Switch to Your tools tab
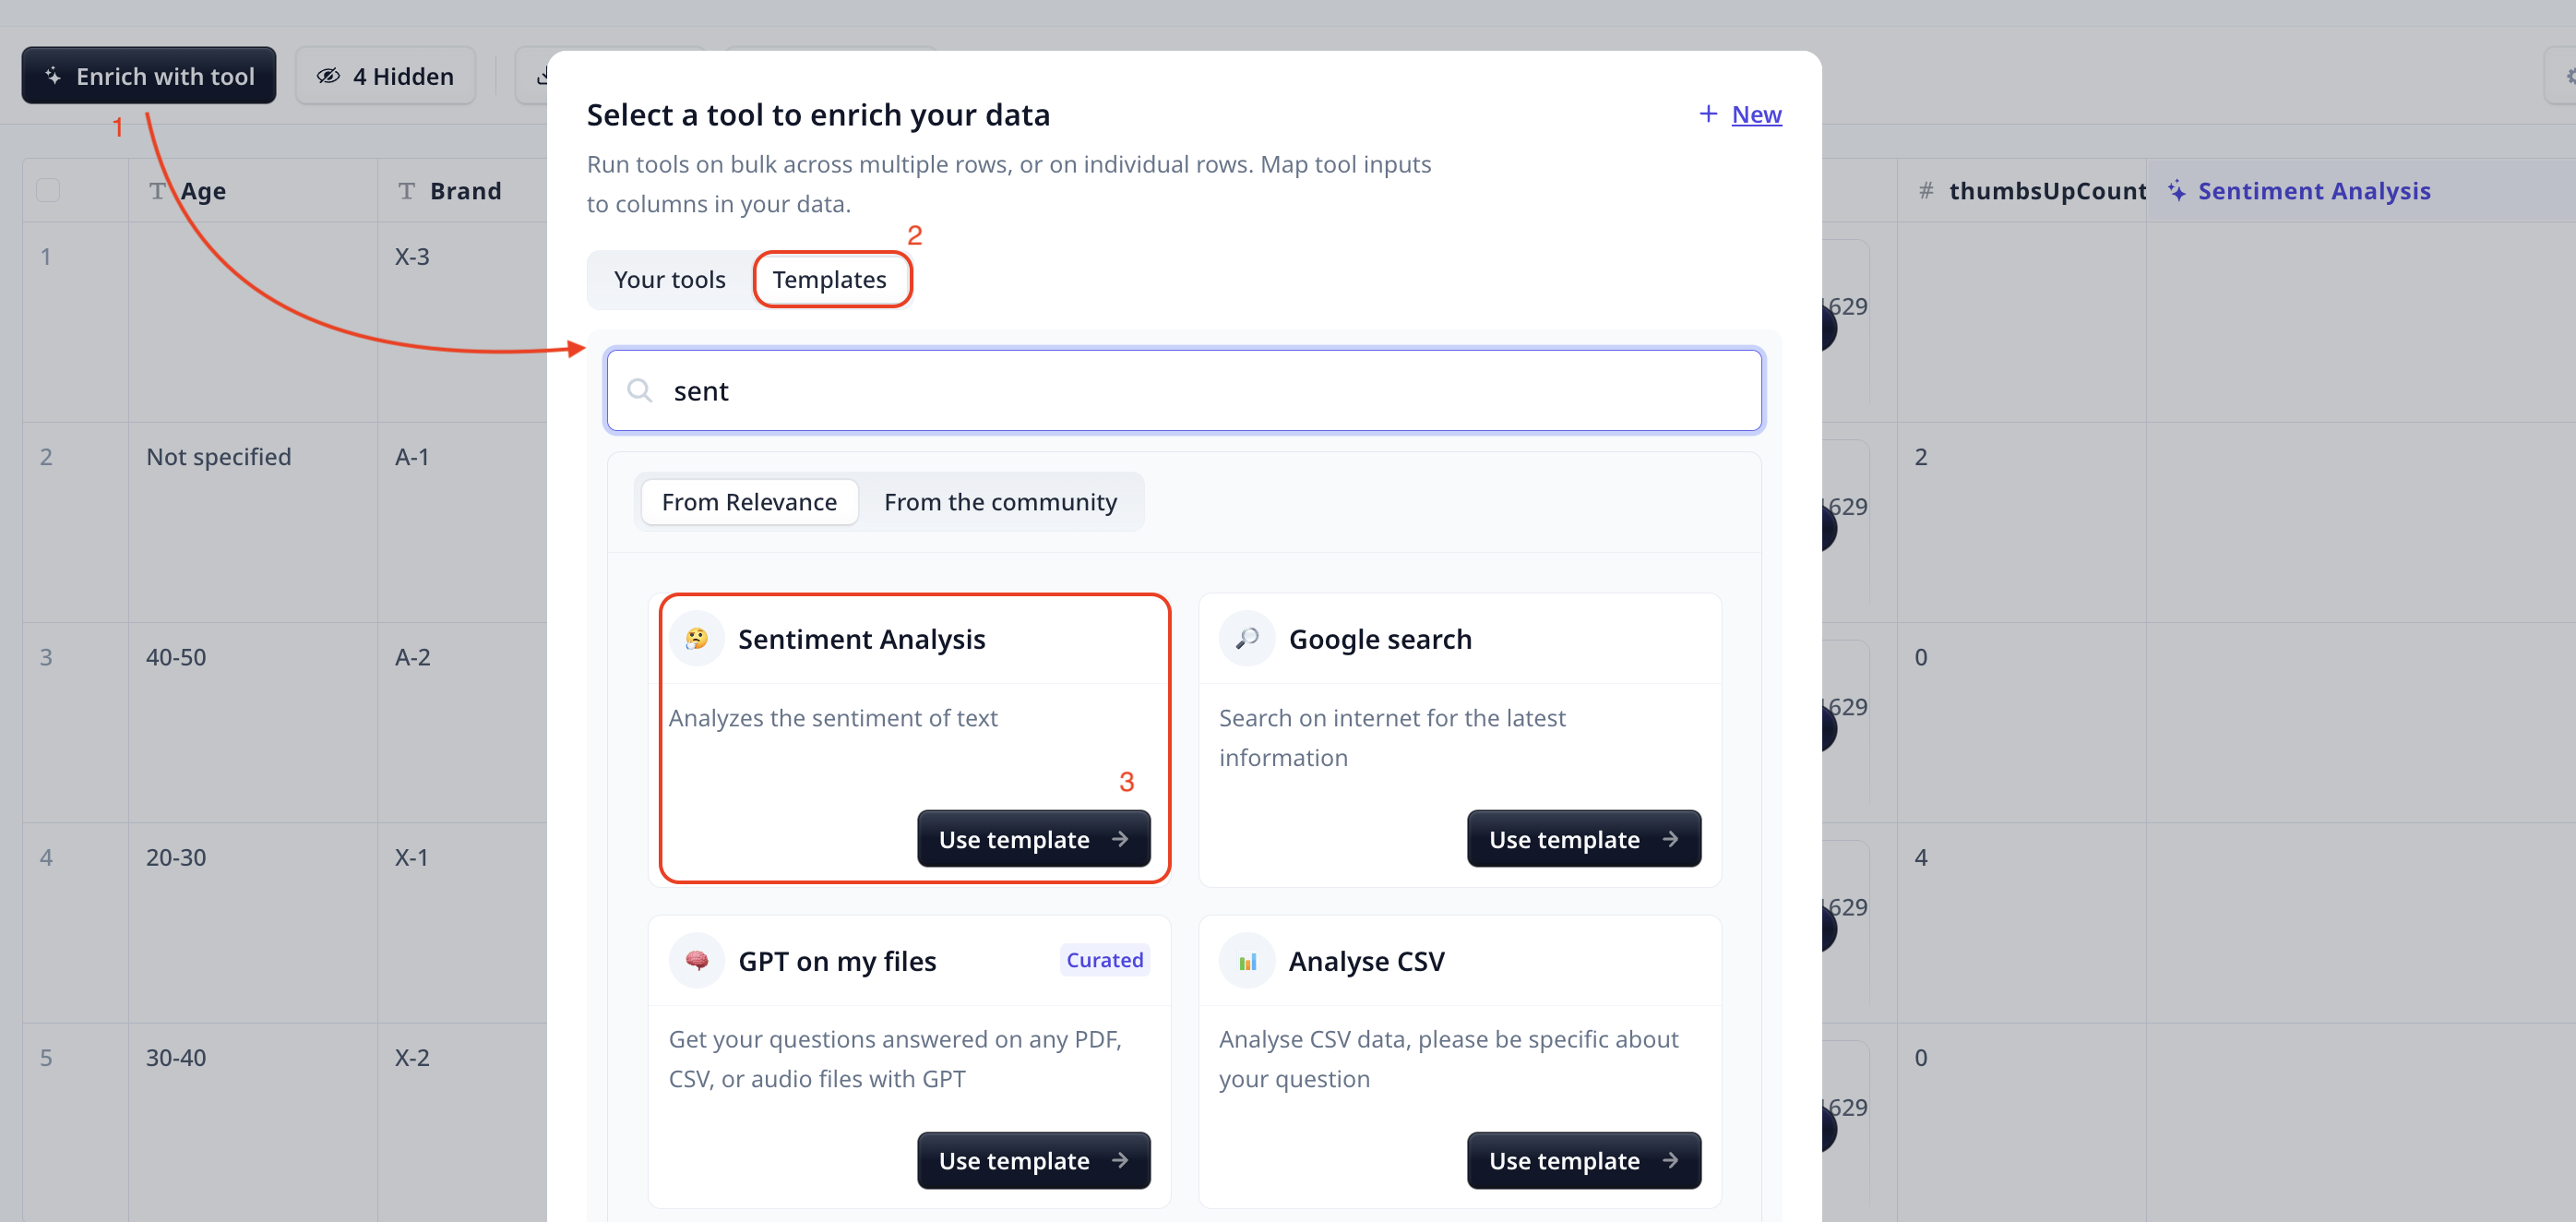 point(670,279)
